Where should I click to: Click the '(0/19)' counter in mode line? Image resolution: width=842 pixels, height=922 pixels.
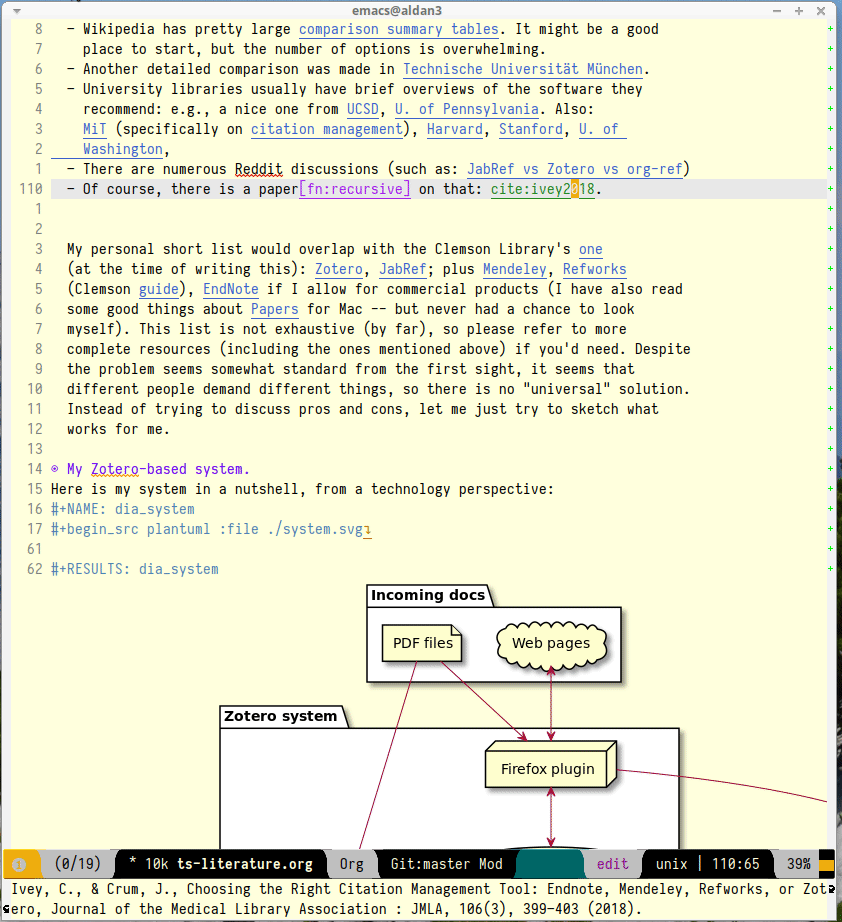click(x=78, y=864)
